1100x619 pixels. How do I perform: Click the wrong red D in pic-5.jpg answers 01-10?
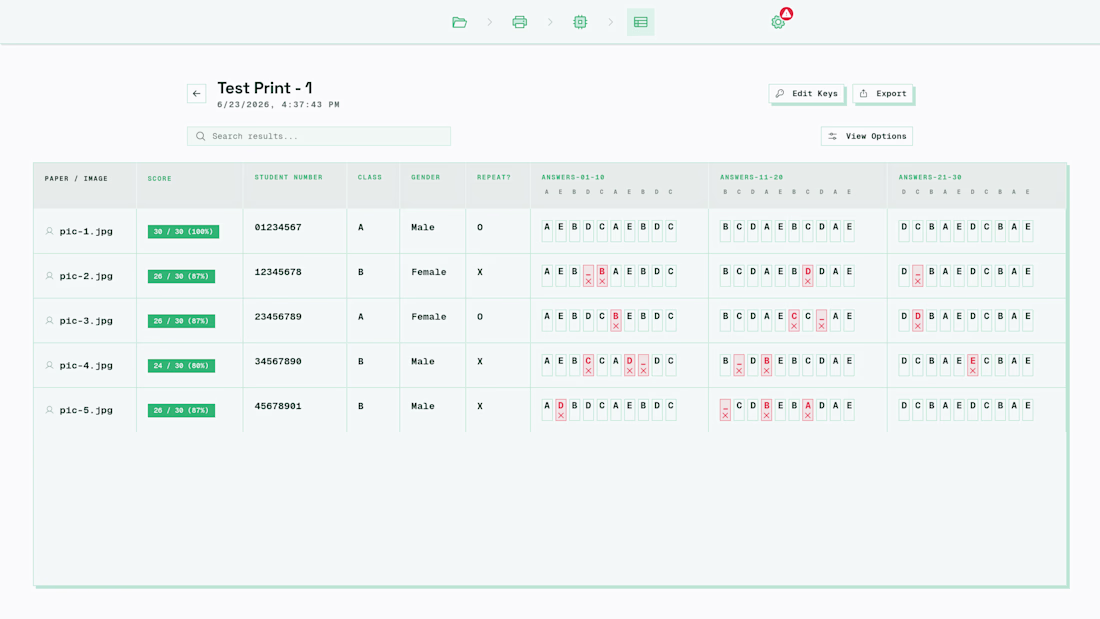pos(561,410)
